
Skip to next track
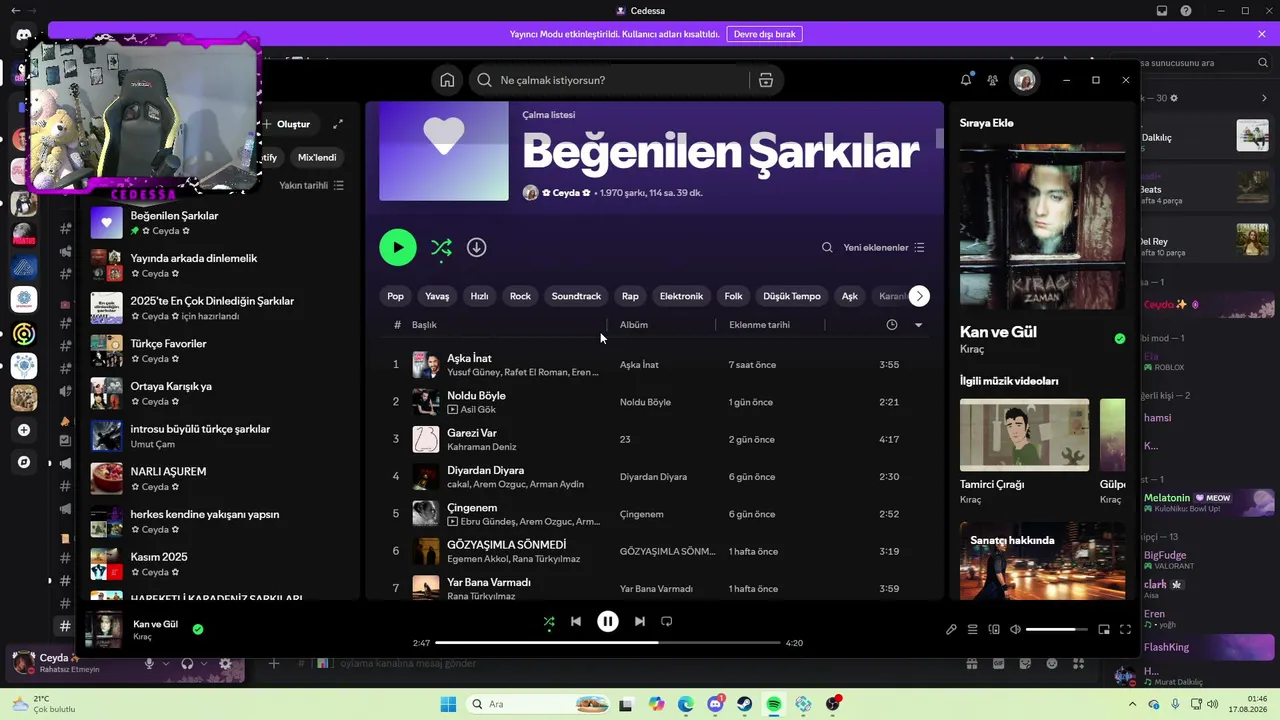click(x=640, y=621)
